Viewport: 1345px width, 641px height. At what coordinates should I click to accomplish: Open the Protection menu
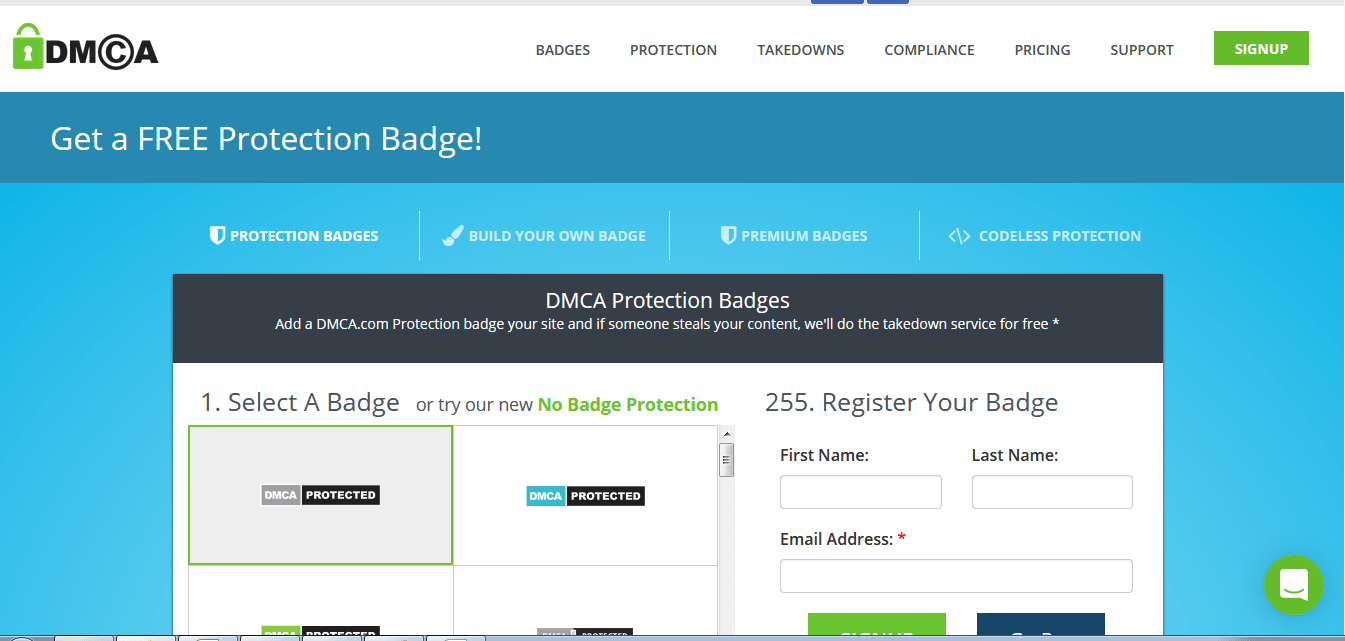pyautogui.click(x=673, y=50)
